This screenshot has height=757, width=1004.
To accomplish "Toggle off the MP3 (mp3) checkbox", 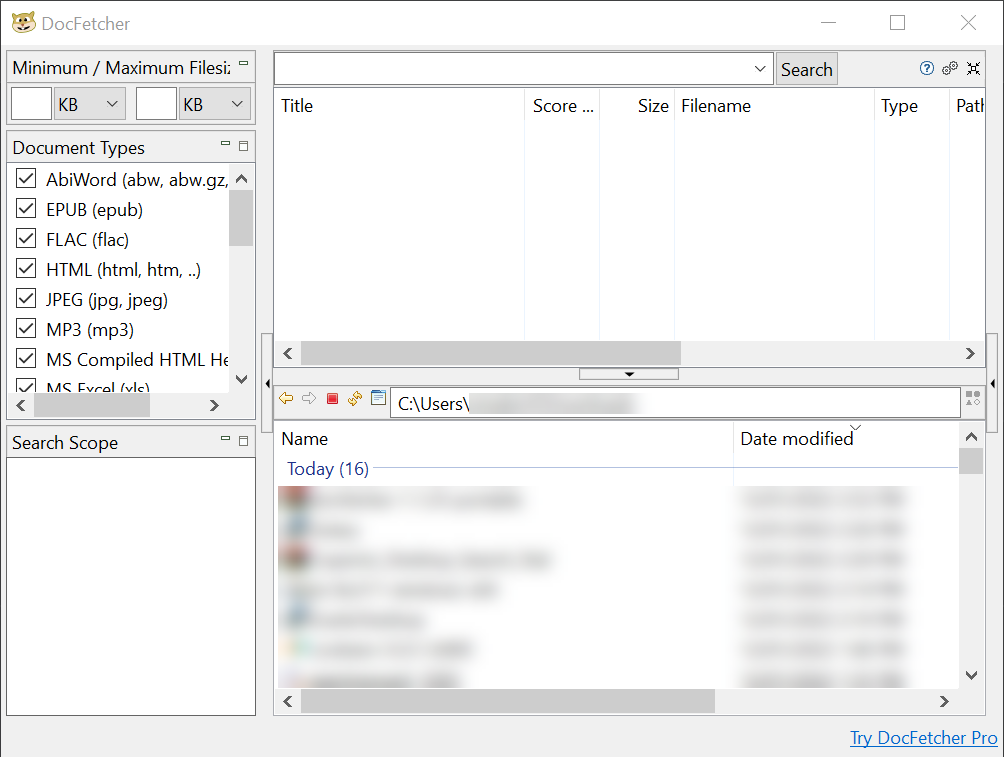I will 25,329.
